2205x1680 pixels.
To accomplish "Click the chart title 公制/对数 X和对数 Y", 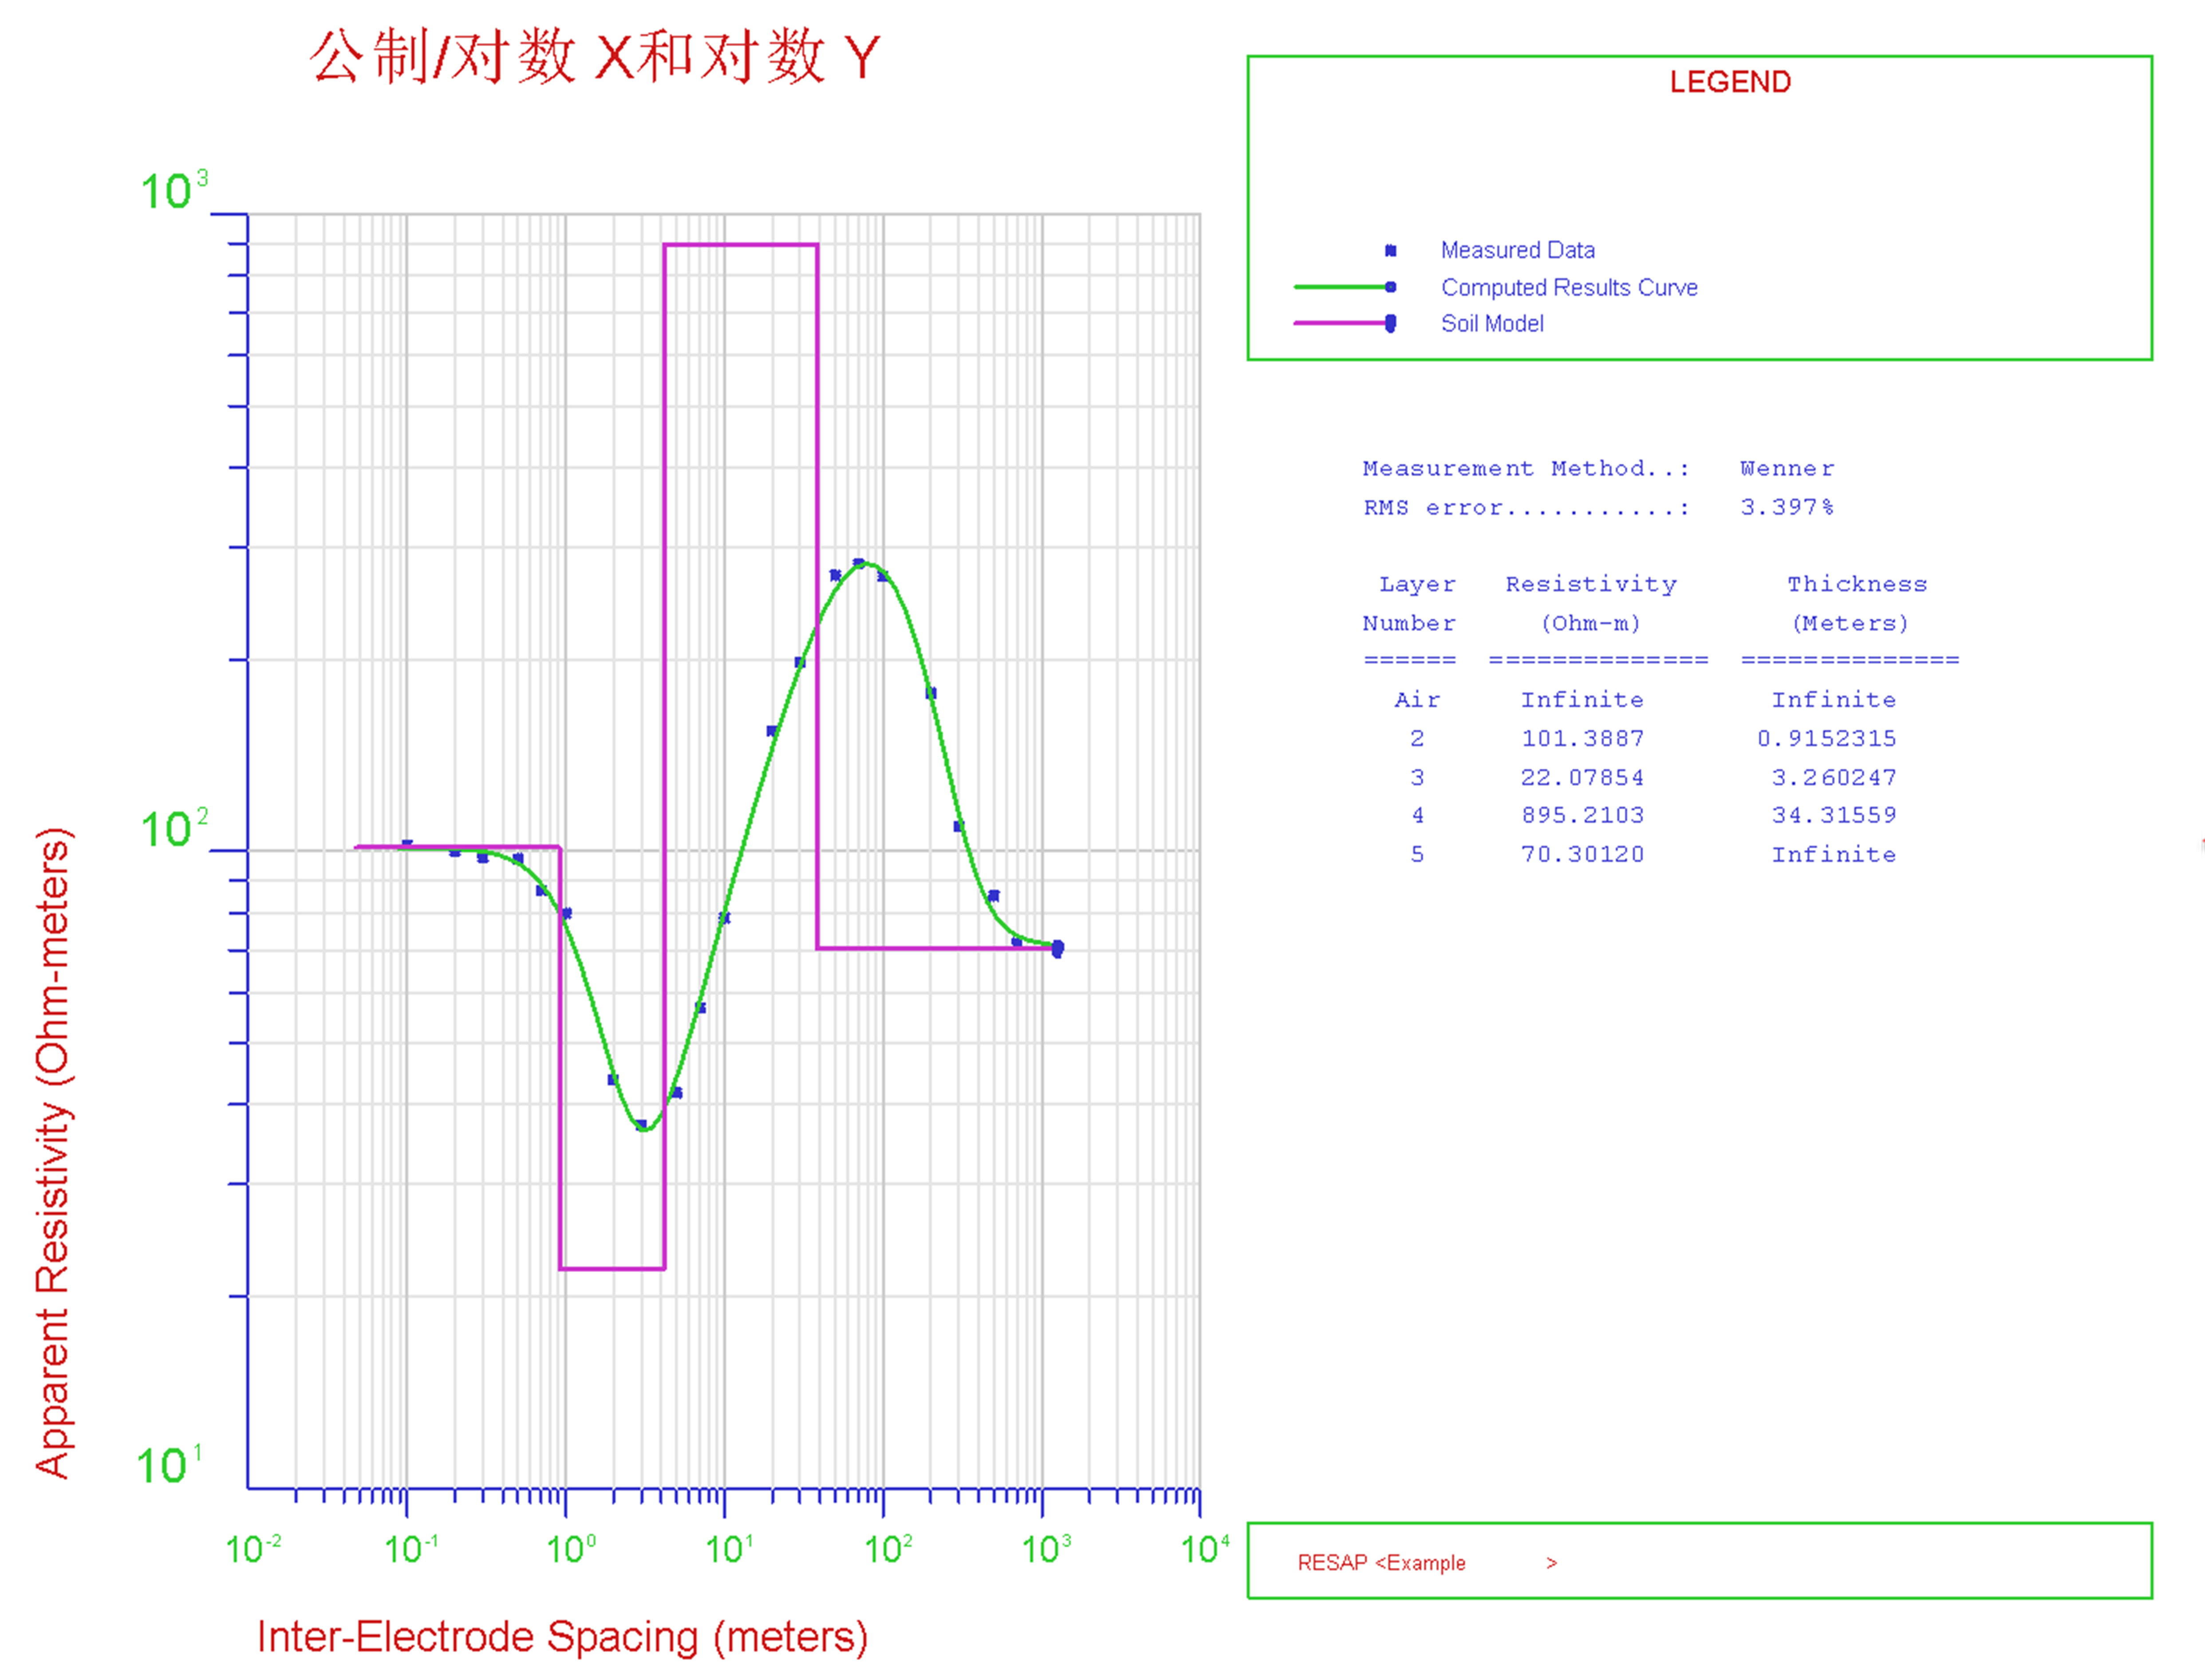I will tap(596, 57).
